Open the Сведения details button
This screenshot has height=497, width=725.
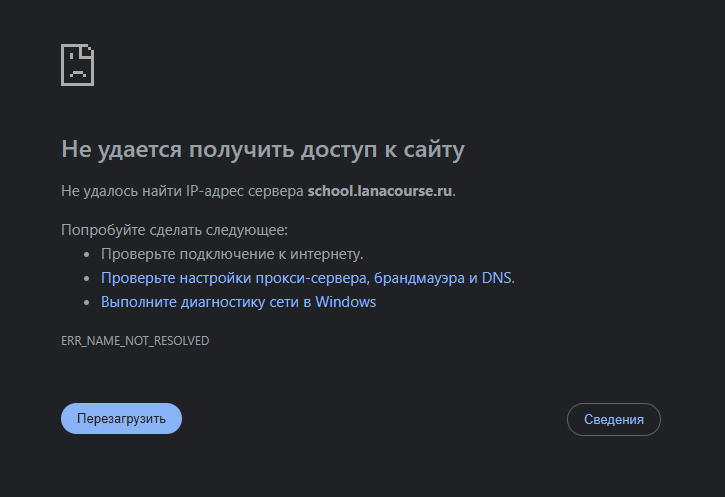(x=614, y=419)
